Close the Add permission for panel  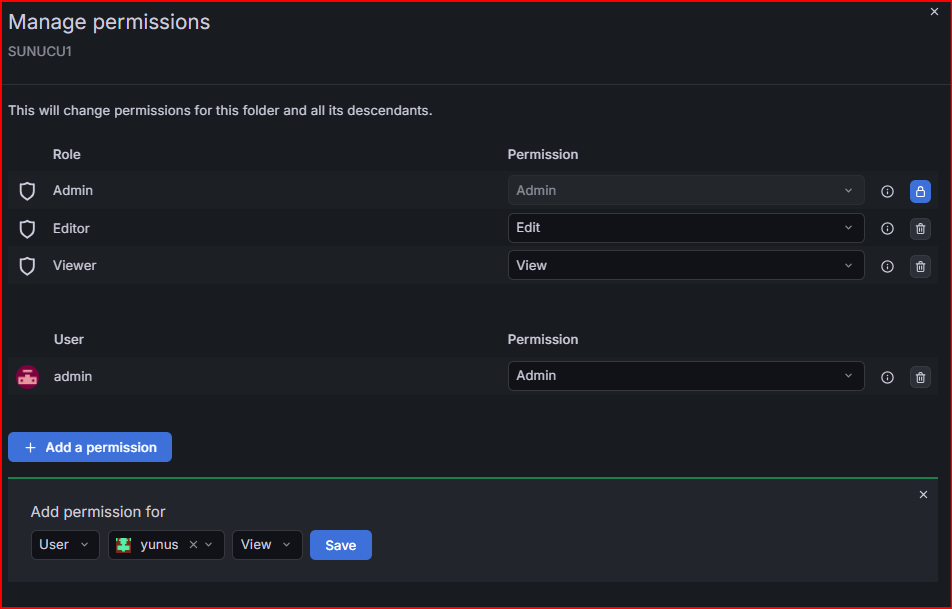(923, 495)
